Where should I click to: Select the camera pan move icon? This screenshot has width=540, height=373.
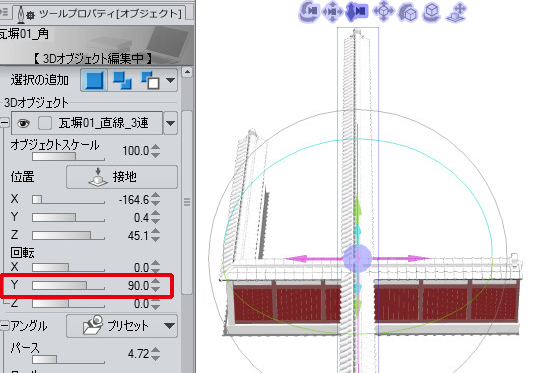332,12
